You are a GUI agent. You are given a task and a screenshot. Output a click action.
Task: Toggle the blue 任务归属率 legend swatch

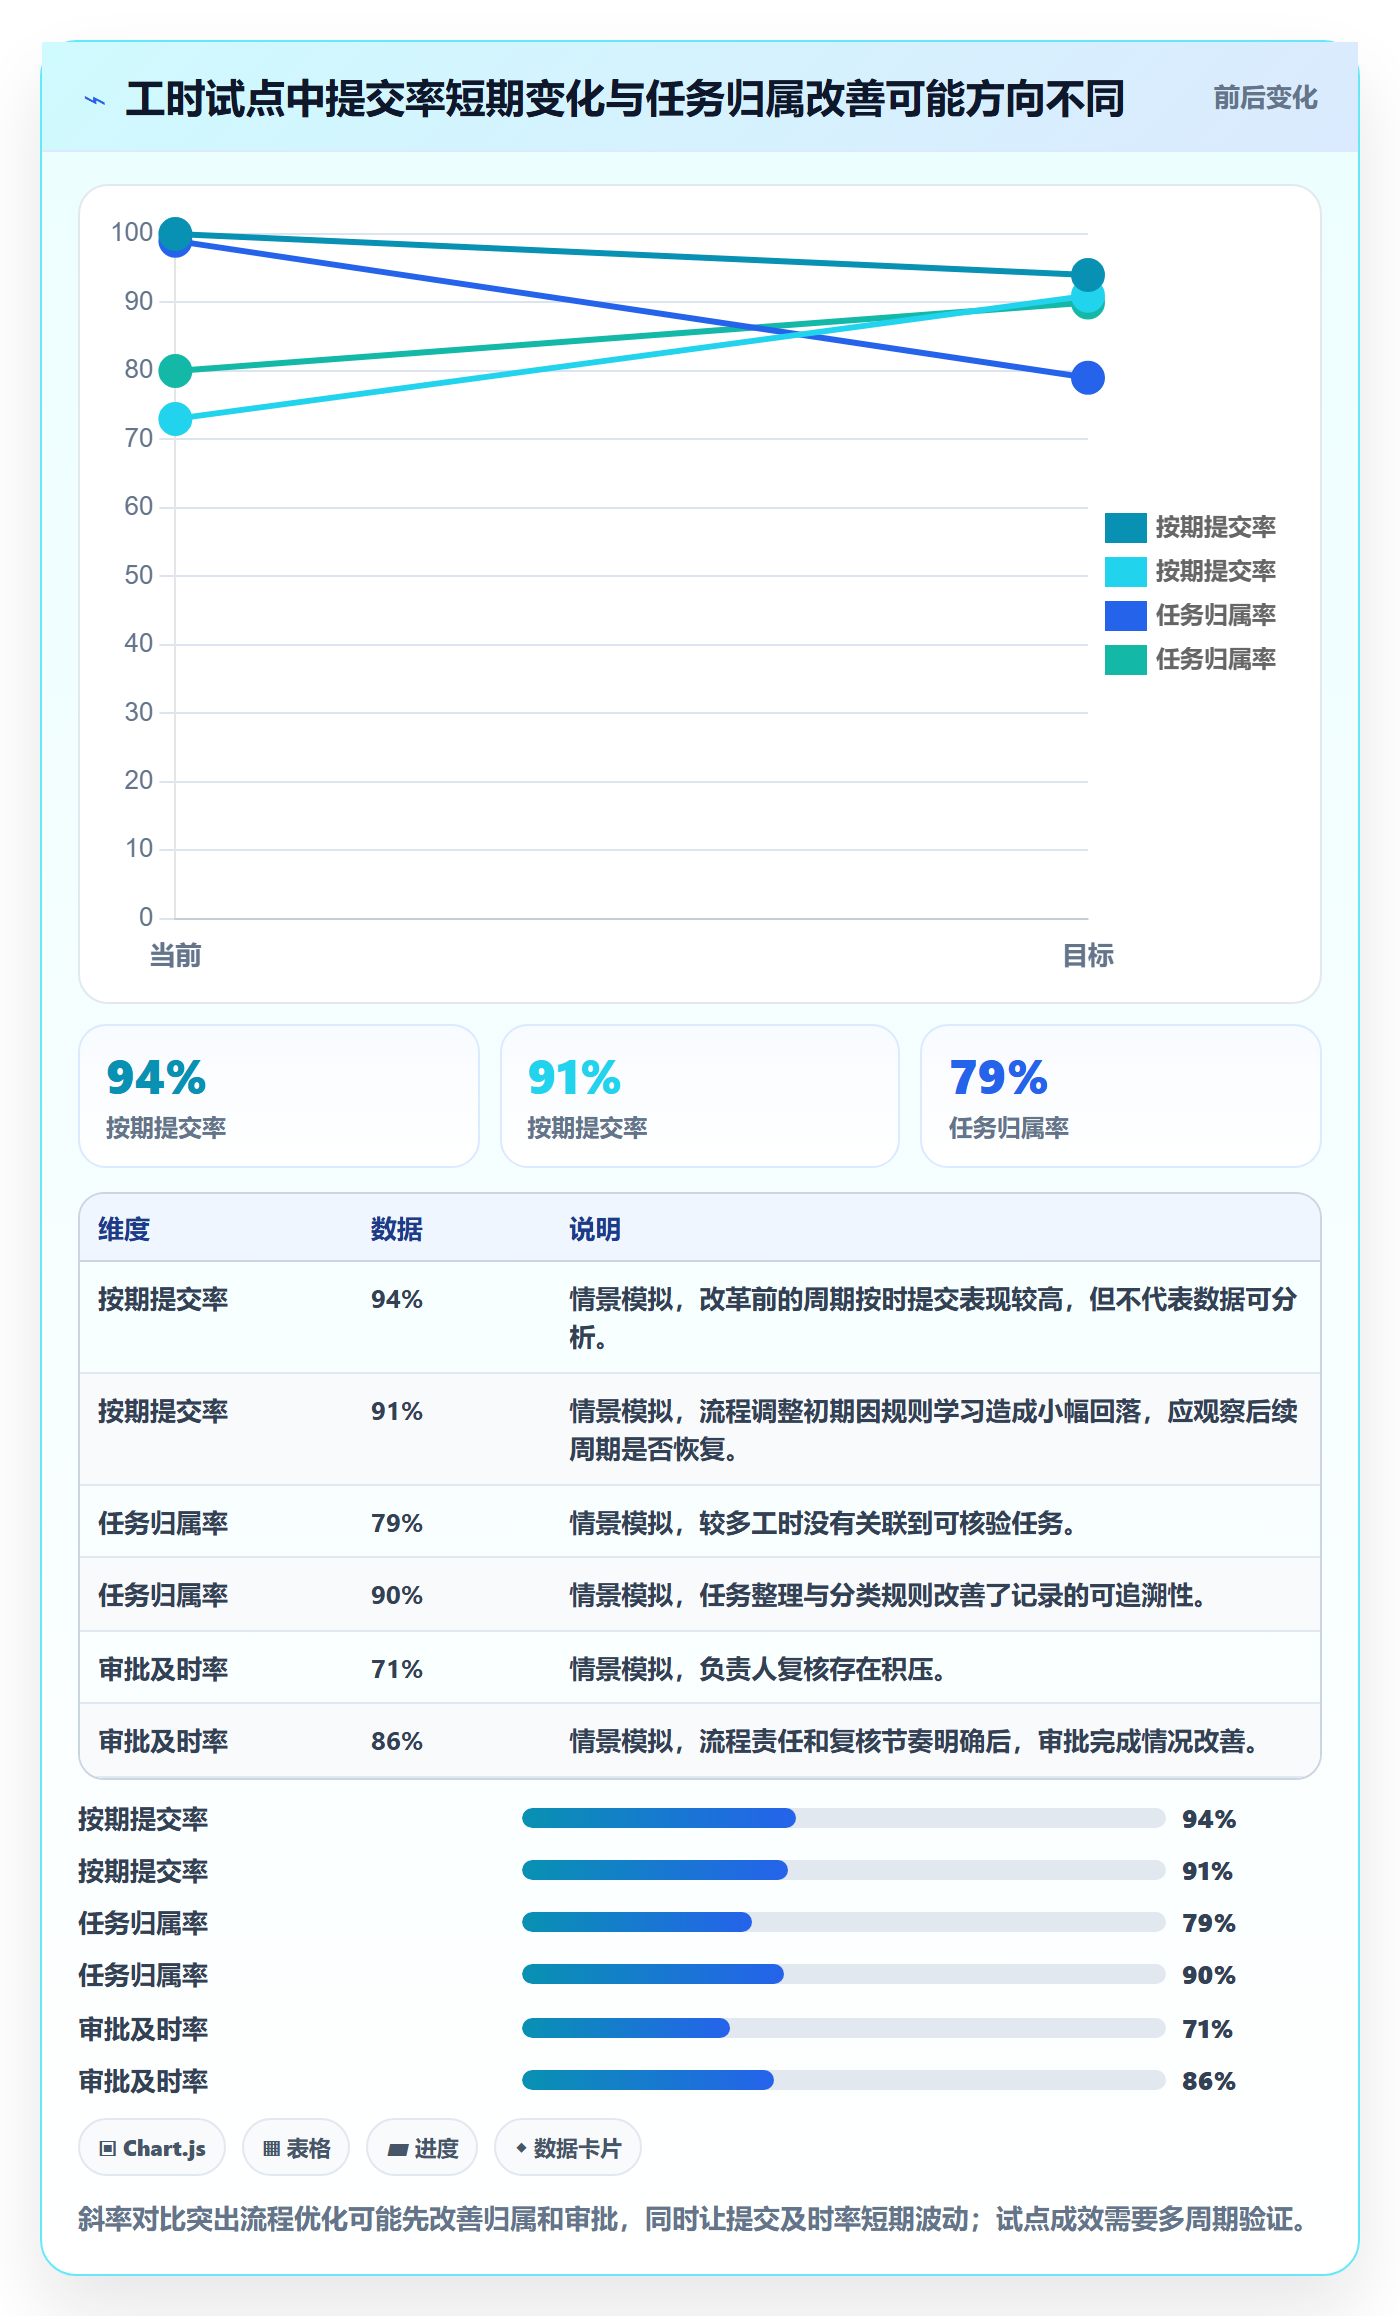(x=1125, y=615)
